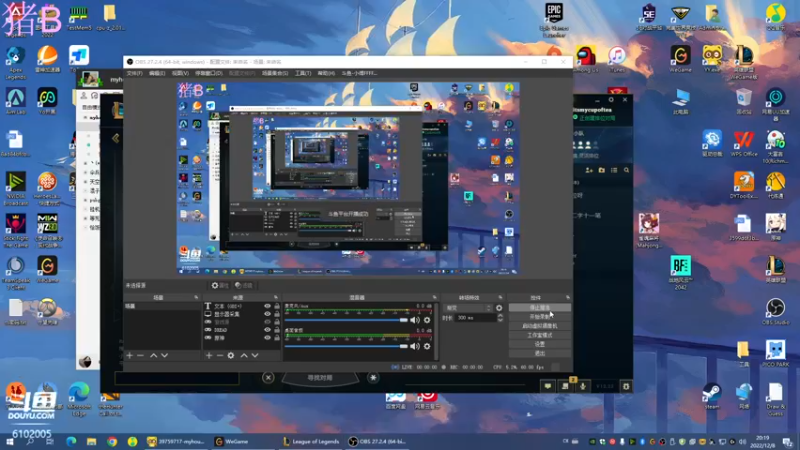800x450 pixels.
Task: Pop out the Audio Mixer dock icon
Action: coord(435,297)
